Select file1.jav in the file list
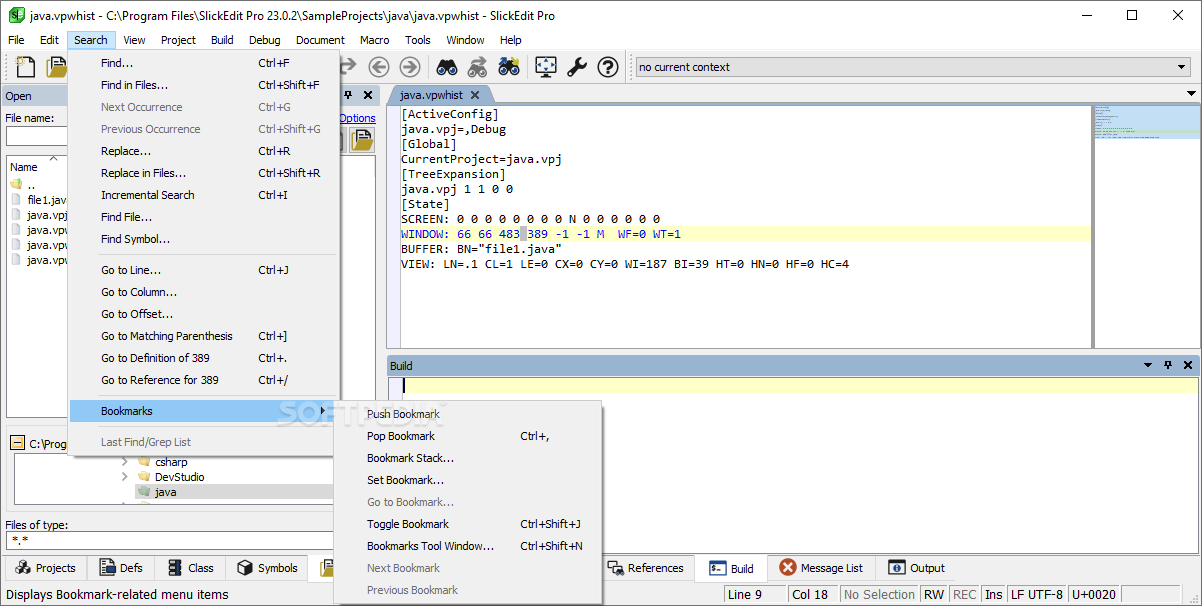1202x606 pixels. (39, 200)
